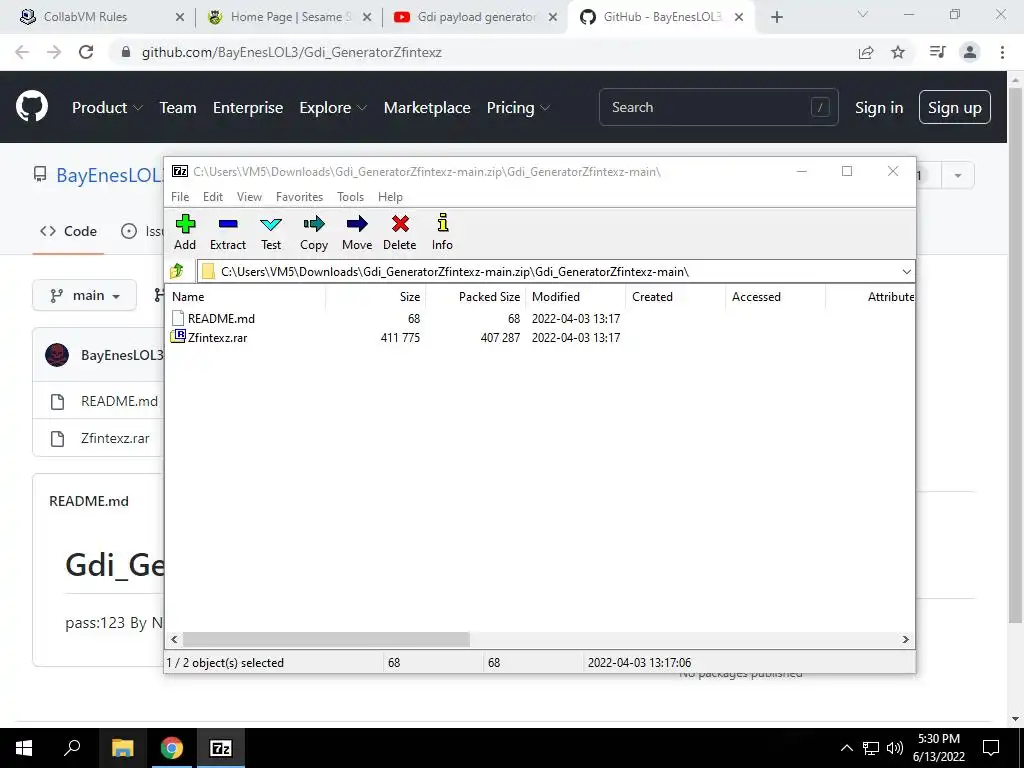Image resolution: width=1024 pixels, height=768 pixels.
Task: Open the File menu in 7-Zip
Action: coord(180,197)
